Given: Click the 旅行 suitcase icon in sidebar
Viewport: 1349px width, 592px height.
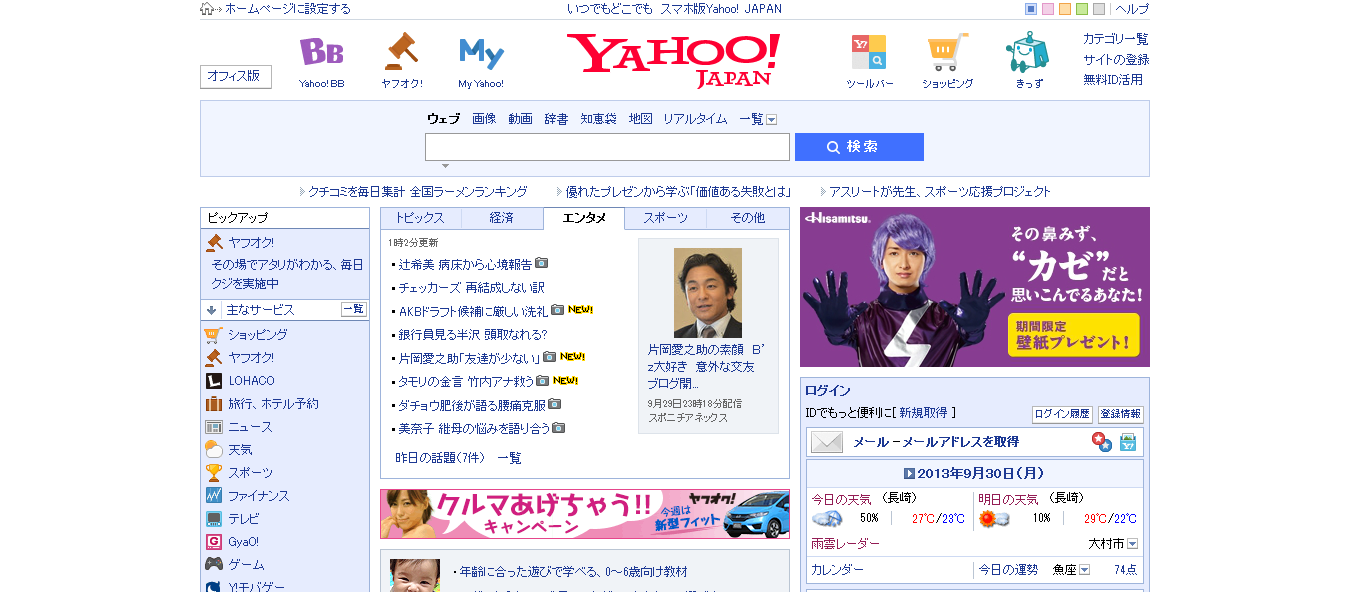Looking at the screenshot, I should 213,404.
